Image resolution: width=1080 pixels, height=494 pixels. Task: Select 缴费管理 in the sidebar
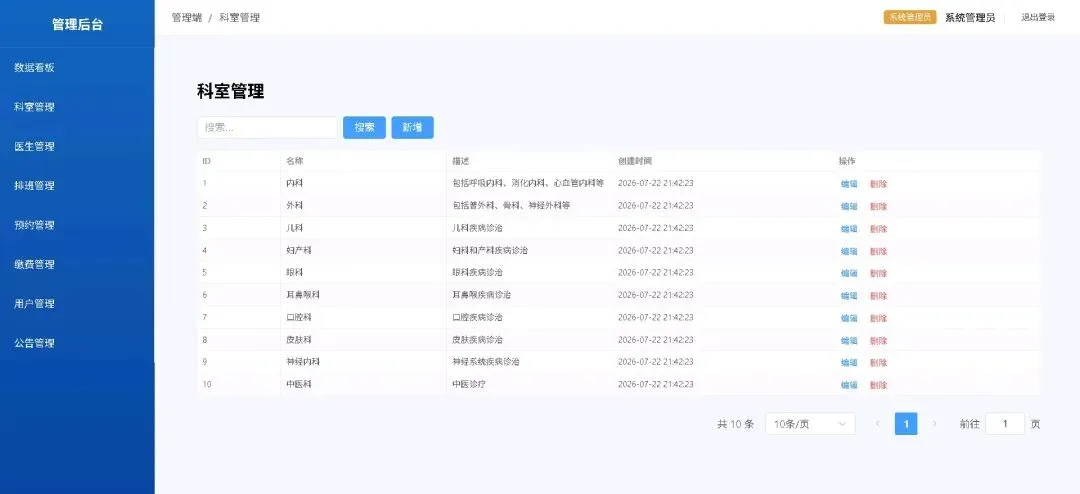34,264
